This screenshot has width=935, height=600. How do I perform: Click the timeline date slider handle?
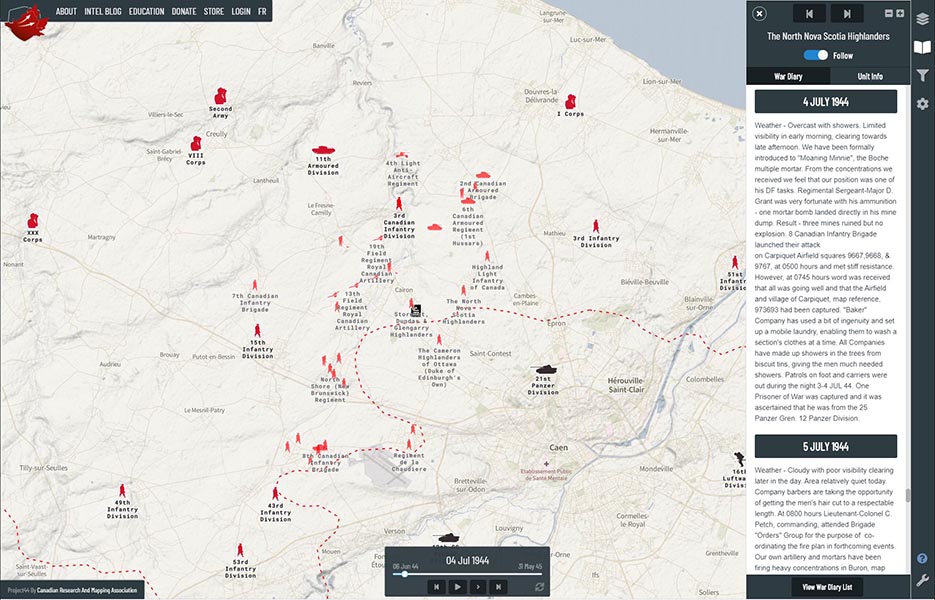[x=405, y=574]
